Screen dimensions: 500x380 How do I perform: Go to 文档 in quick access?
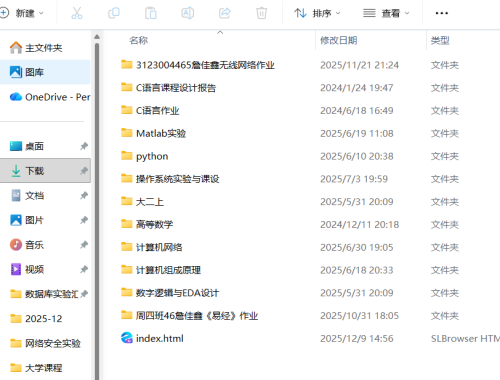pos(45,195)
